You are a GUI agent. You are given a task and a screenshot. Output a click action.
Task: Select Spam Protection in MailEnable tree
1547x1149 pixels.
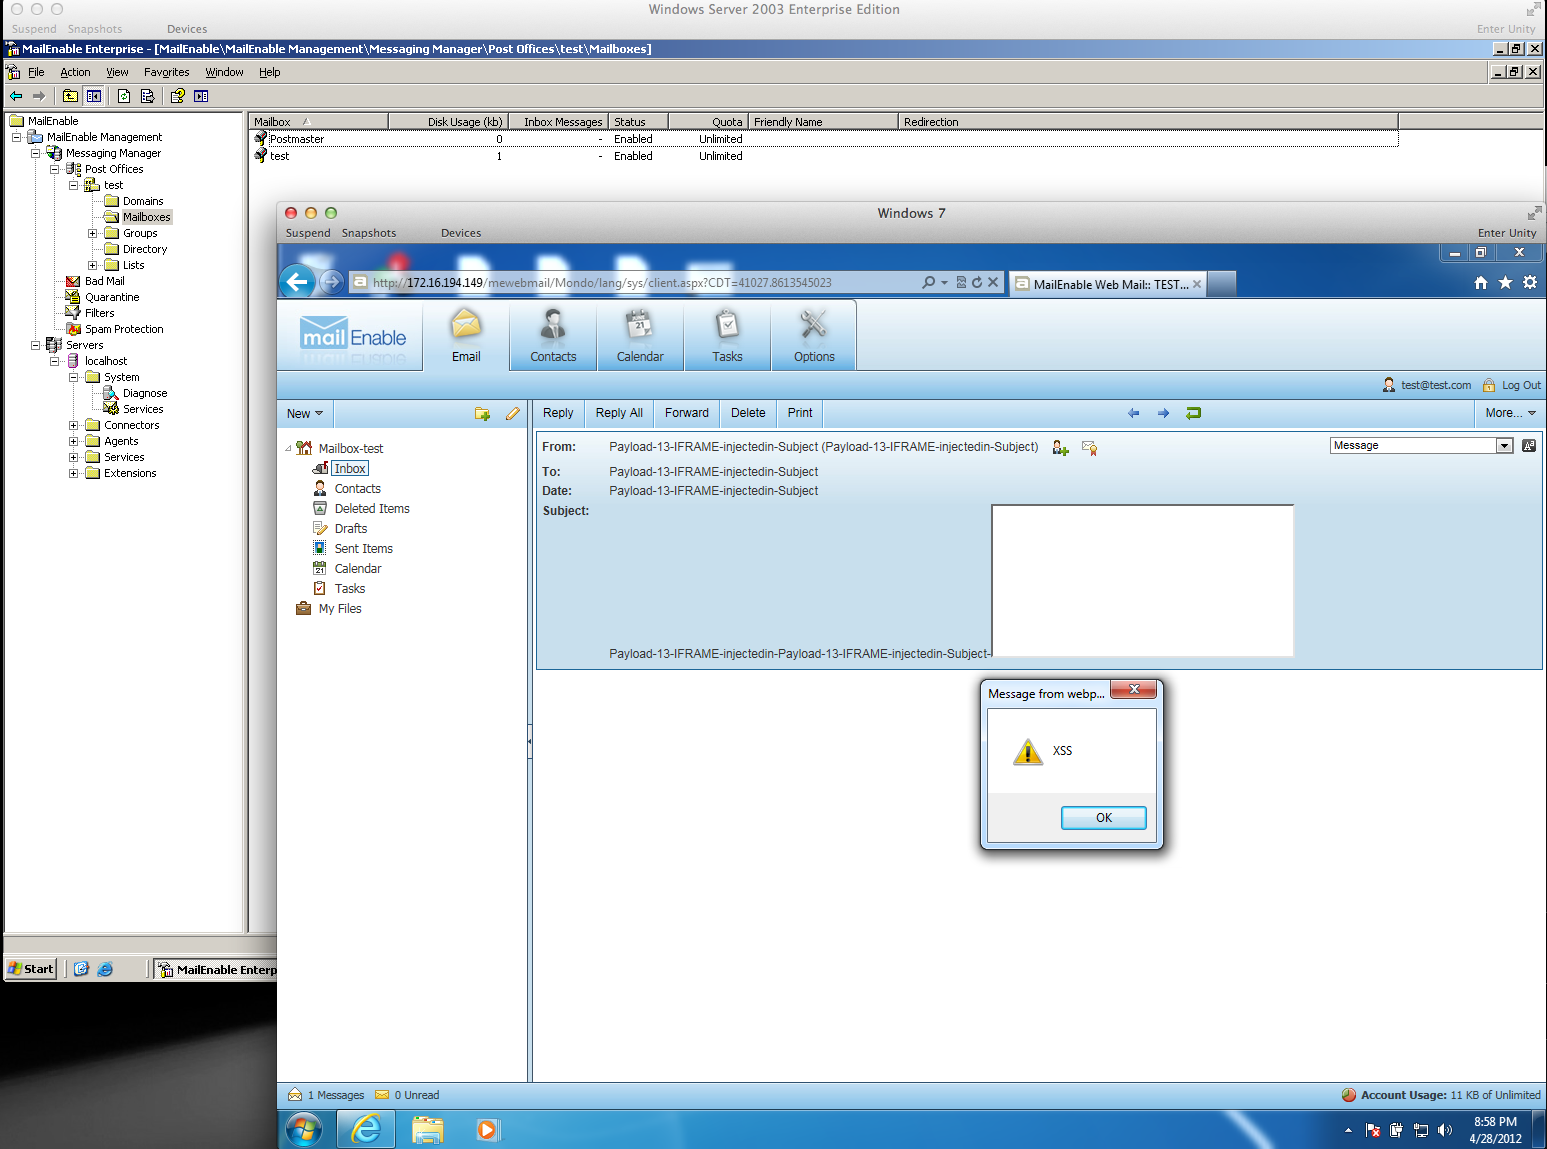(x=124, y=329)
